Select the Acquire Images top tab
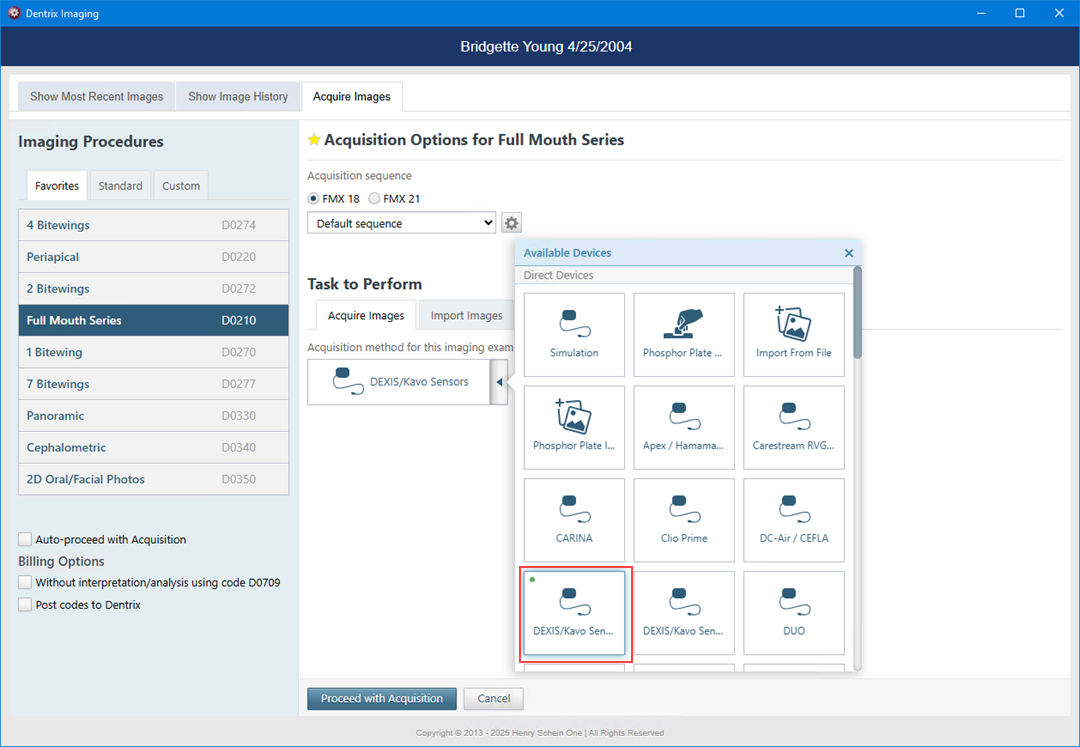The height and width of the screenshot is (747, 1080). pyautogui.click(x=352, y=96)
